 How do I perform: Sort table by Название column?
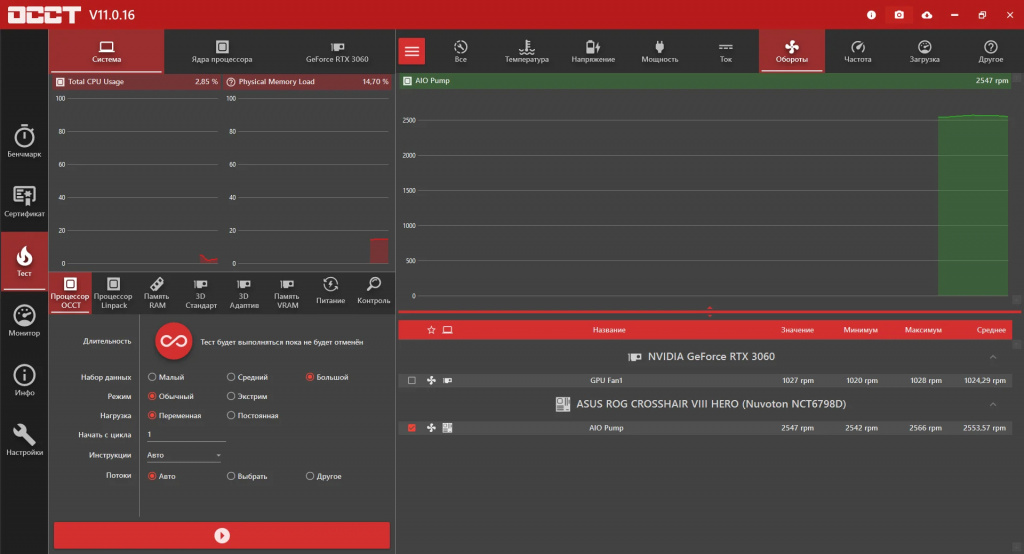pyautogui.click(x=609, y=330)
